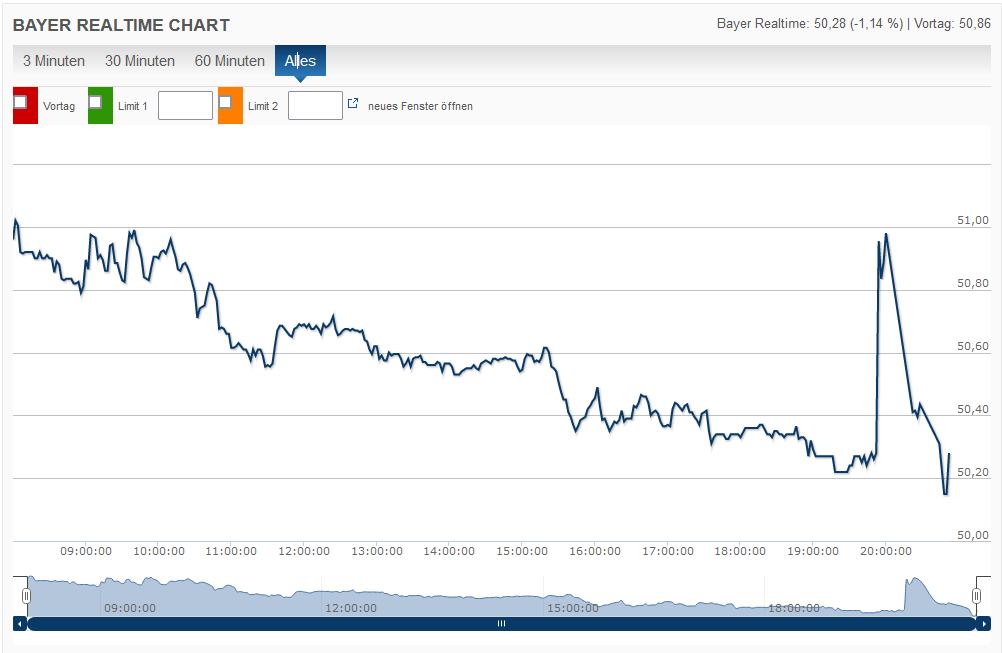Switch to the 30 Minuten tab
The height and width of the screenshot is (653, 1002).
tap(140, 61)
